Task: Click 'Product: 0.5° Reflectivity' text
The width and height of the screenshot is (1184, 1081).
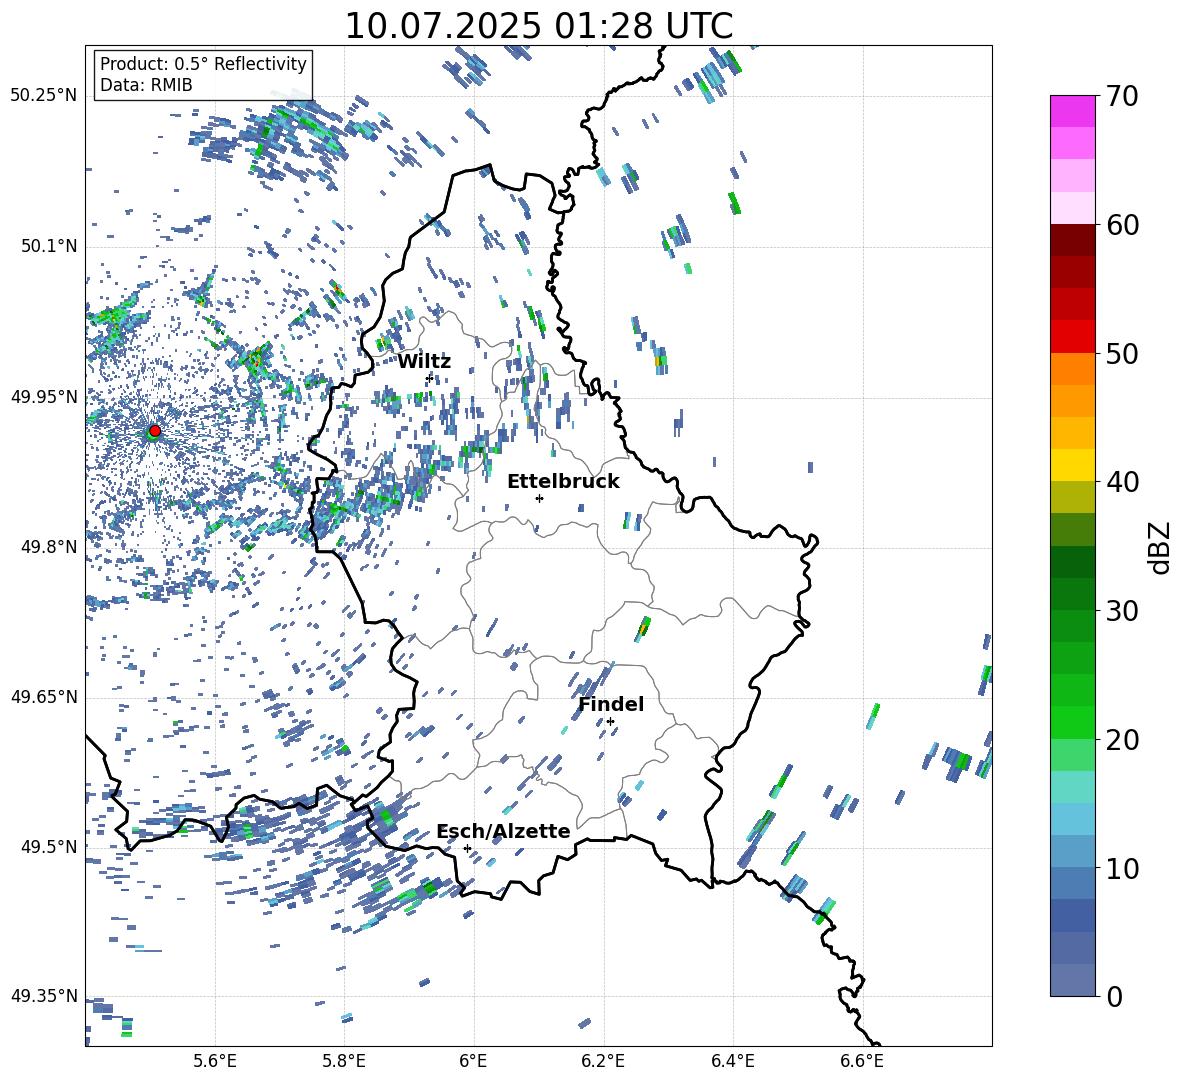Action: [203, 63]
